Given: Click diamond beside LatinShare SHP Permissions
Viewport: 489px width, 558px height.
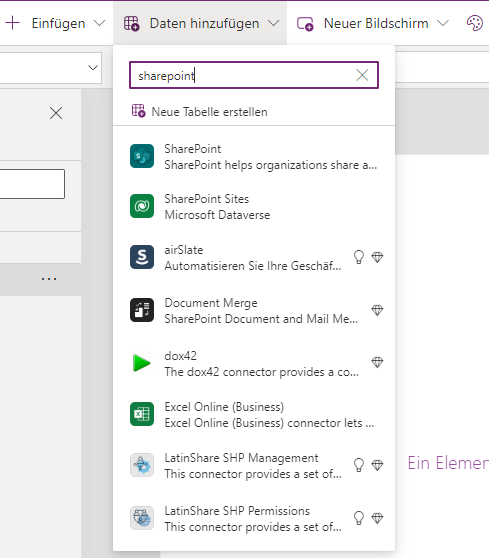Looking at the screenshot, I should 377,518.
